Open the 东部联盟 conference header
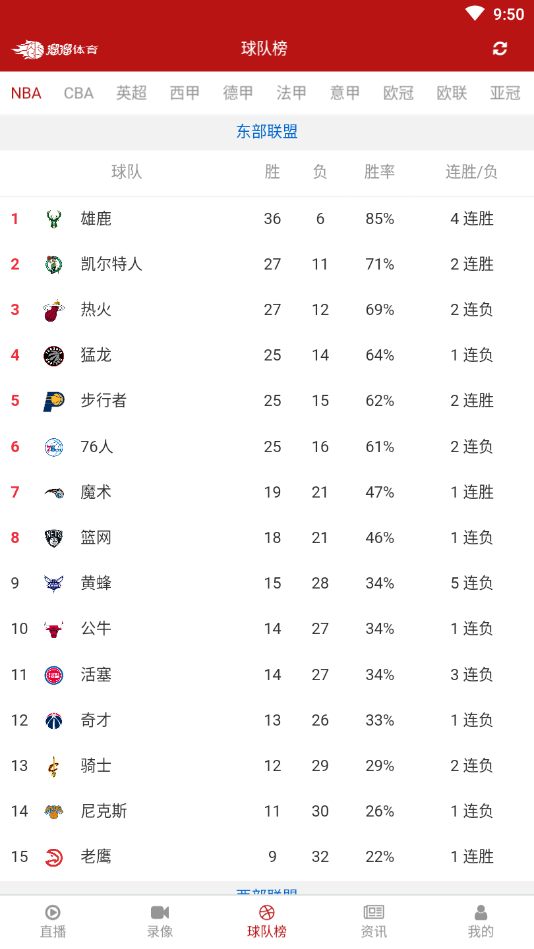This screenshot has height=949, width=534. click(x=267, y=132)
